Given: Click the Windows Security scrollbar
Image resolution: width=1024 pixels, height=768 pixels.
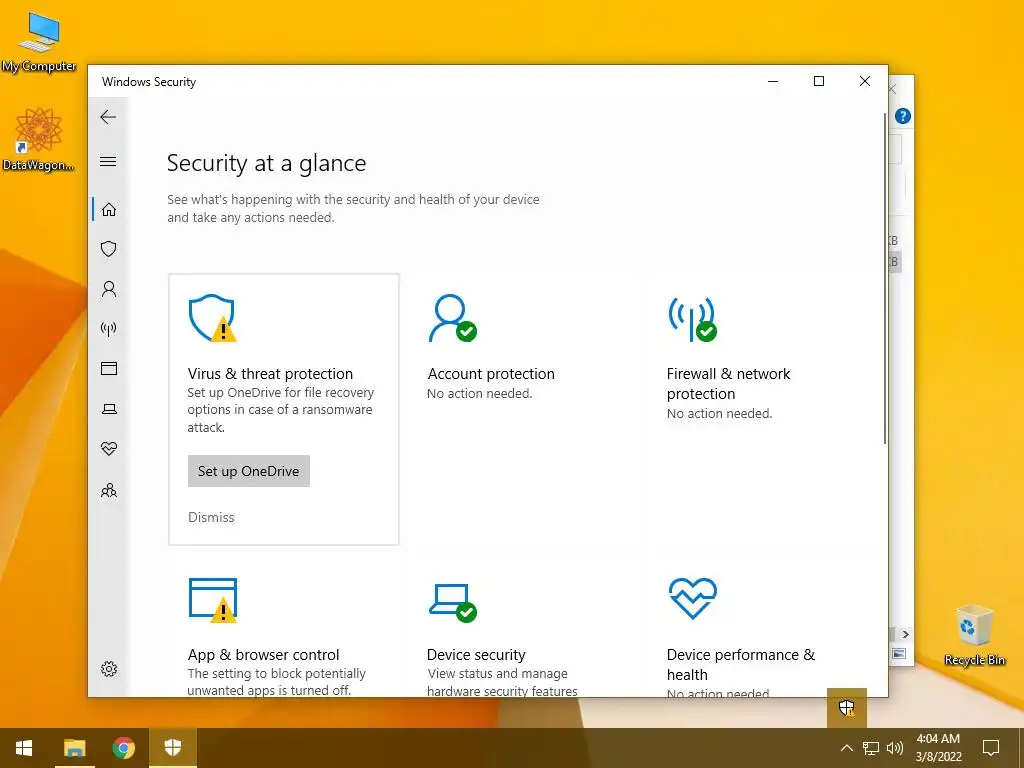Looking at the screenshot, I should pos(885,279).
